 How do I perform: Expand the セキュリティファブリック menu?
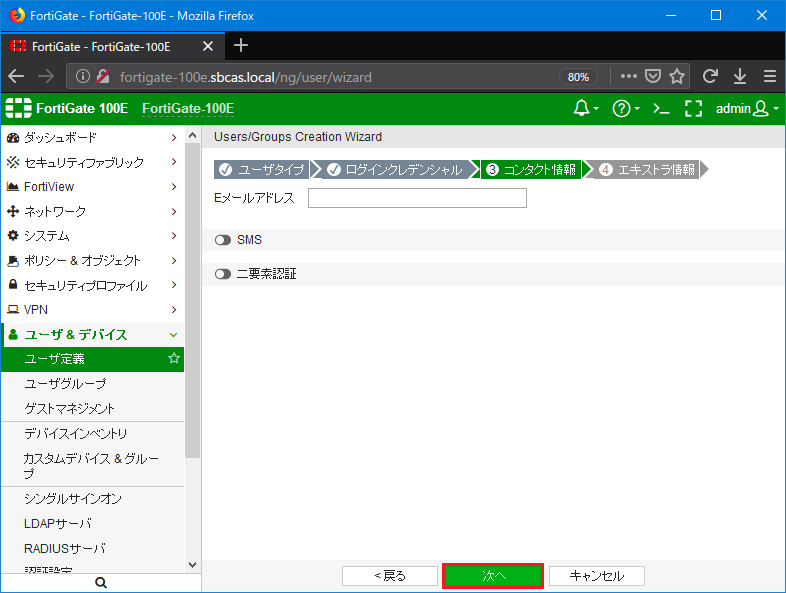[92, 162]
